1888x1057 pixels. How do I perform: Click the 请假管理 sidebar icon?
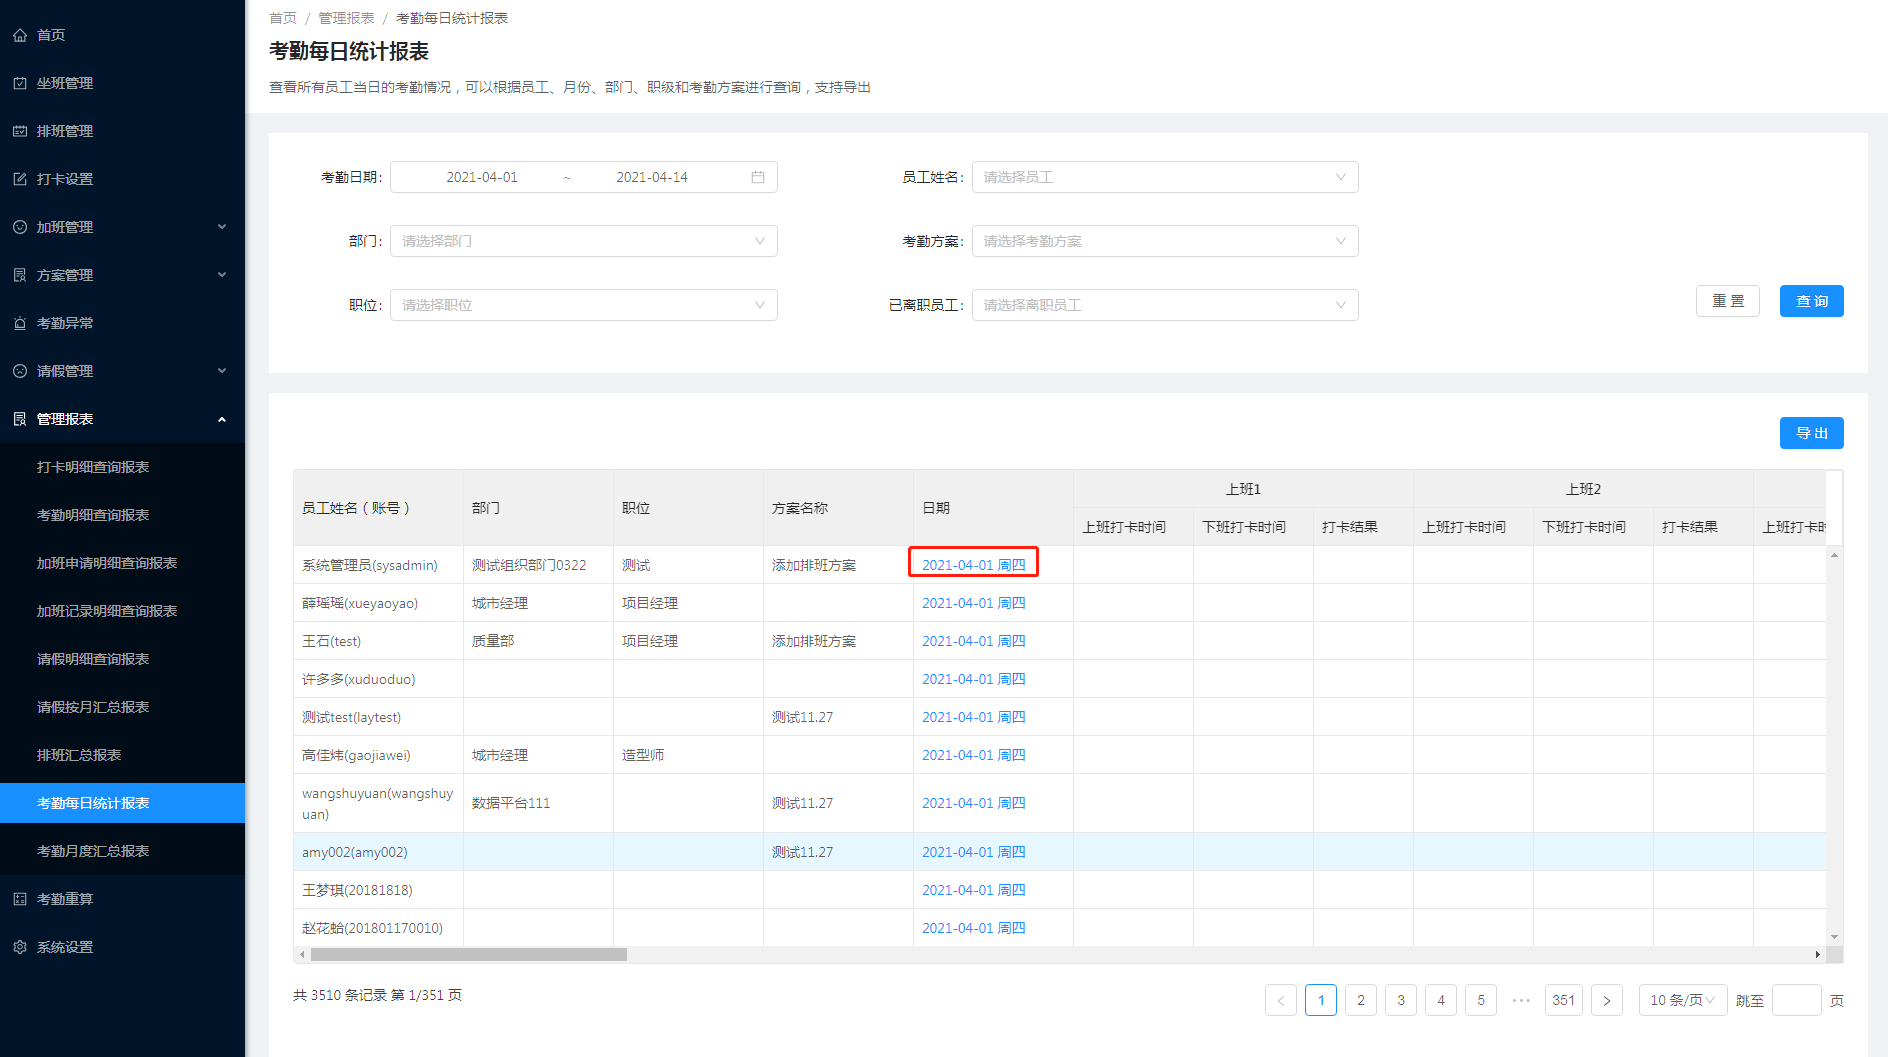click(x=20, y=371)
